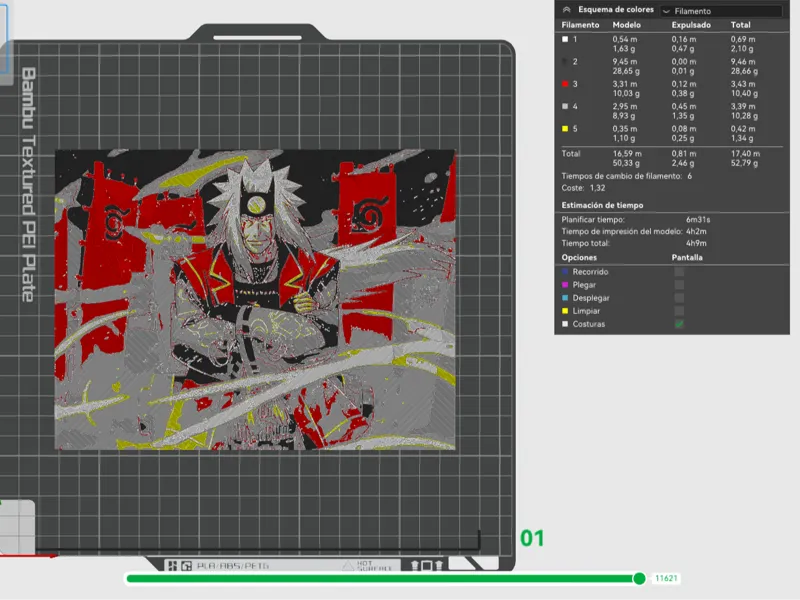Click the green layer slider handle

pyautogui.click(x=639, y=578)
